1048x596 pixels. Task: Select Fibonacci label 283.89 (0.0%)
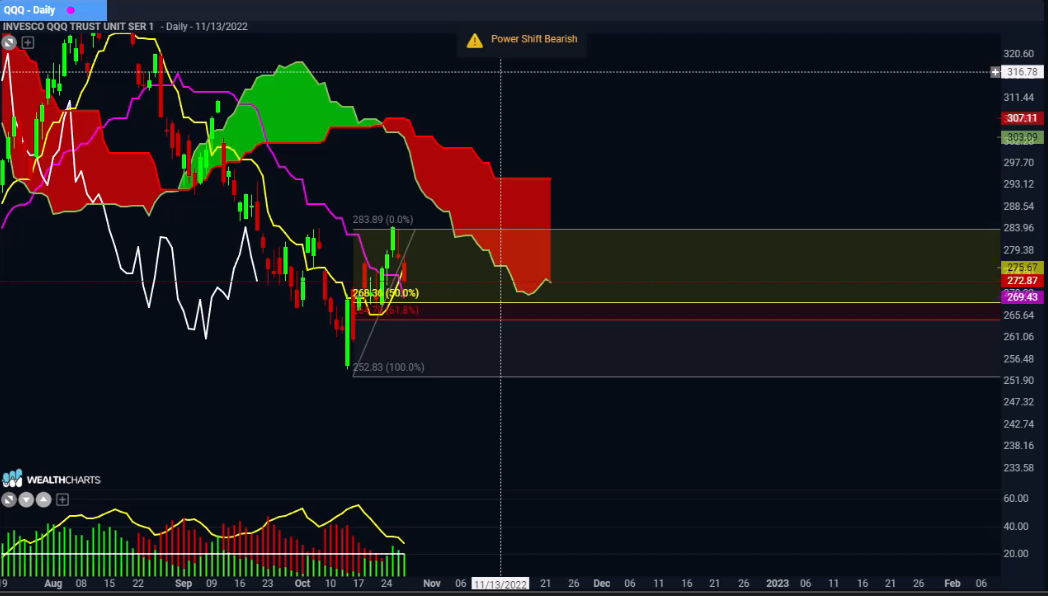(x=383, y=220)
